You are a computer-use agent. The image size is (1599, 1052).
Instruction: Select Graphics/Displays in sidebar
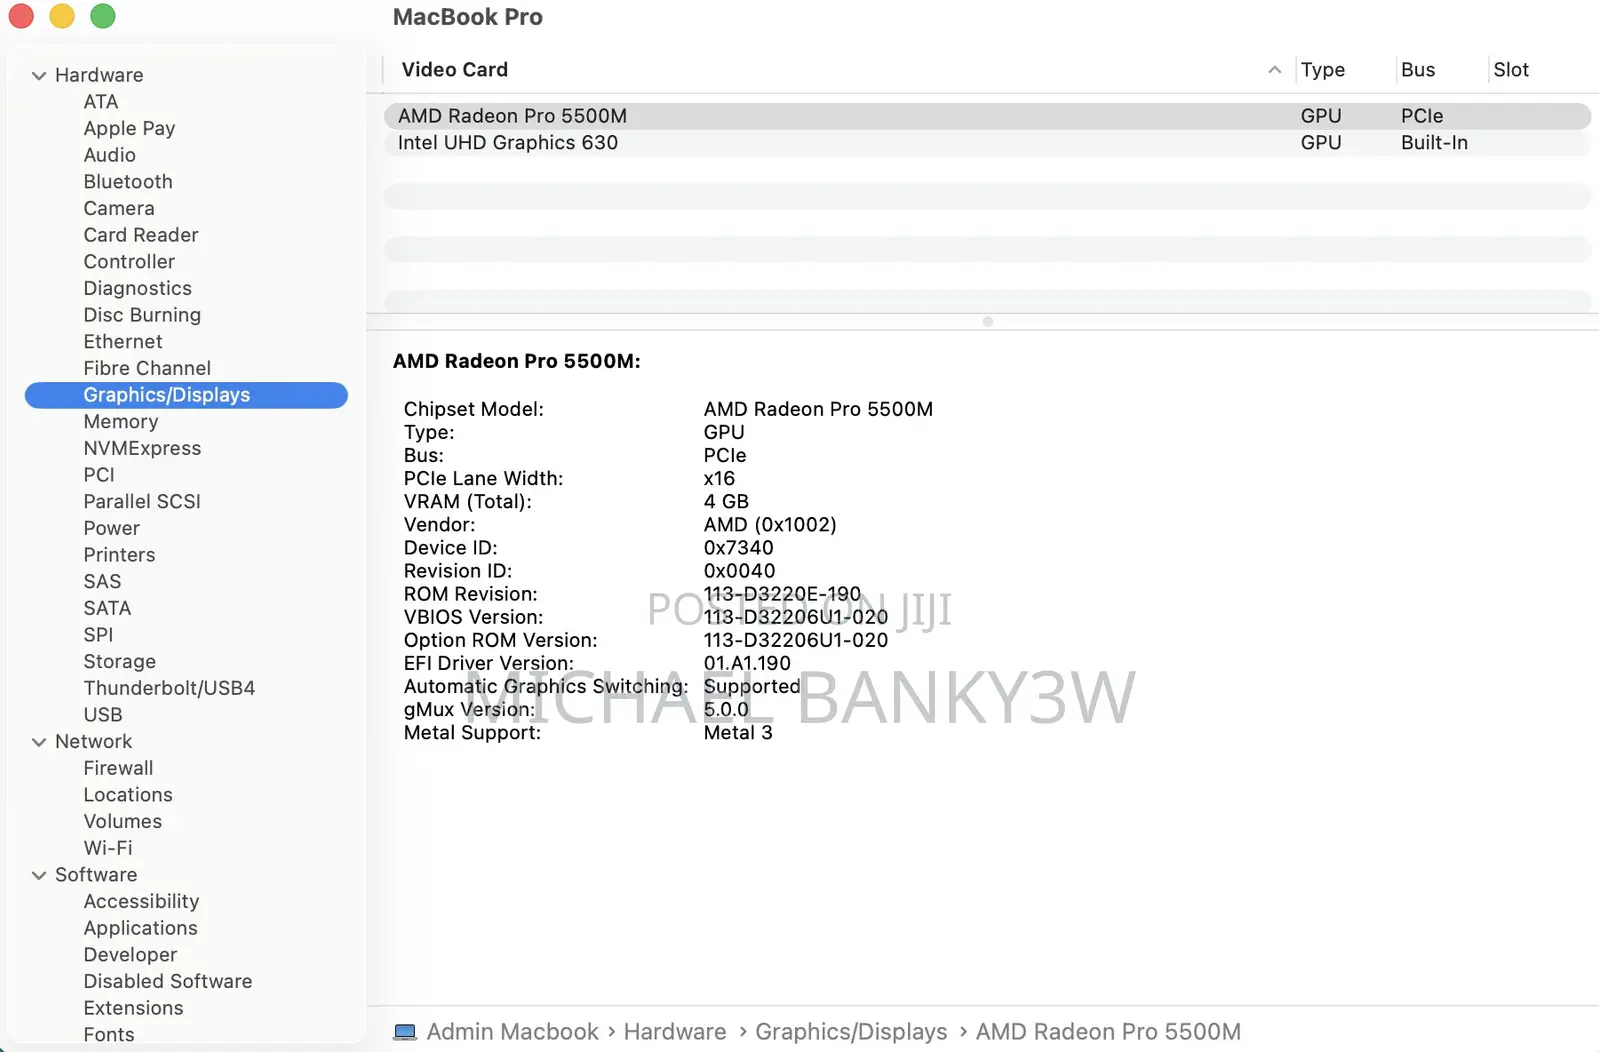[x=186, y=395]
